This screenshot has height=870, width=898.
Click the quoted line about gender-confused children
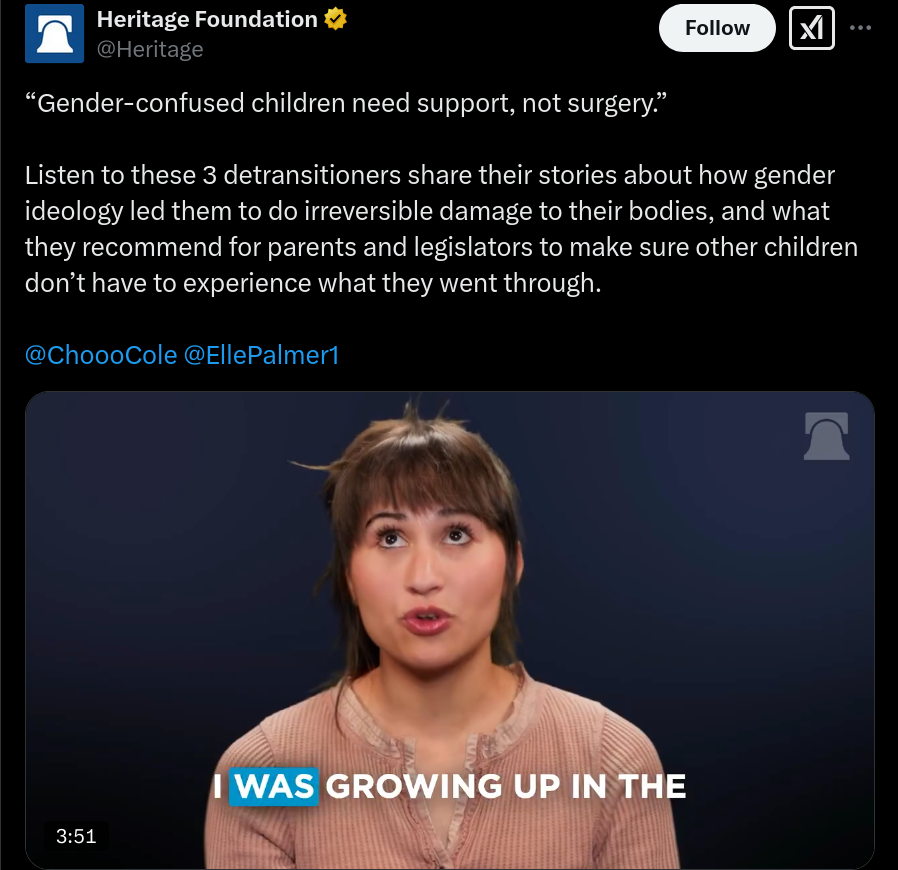click(x=346, y=104)
